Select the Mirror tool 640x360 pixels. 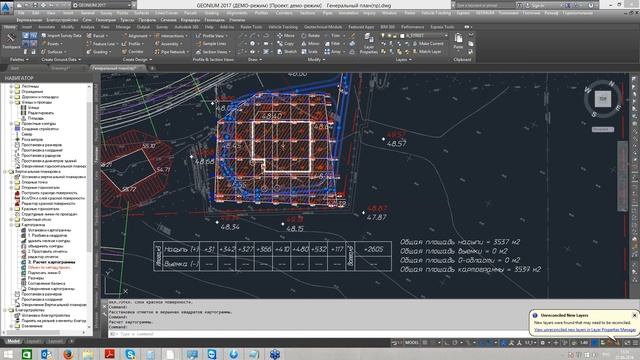tap(310, 44)
